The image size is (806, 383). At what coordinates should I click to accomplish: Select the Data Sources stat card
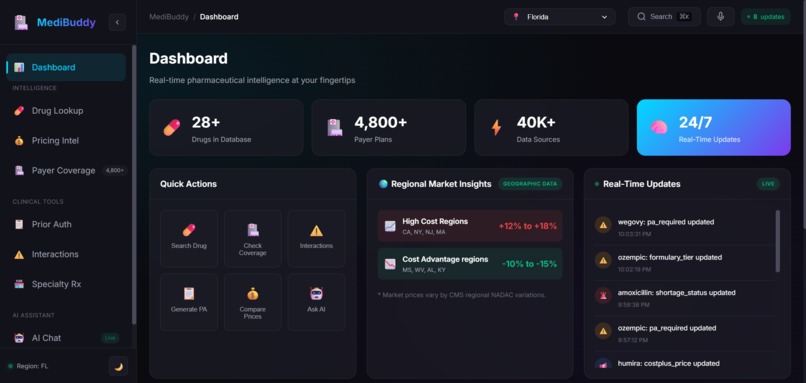point(551,127)
